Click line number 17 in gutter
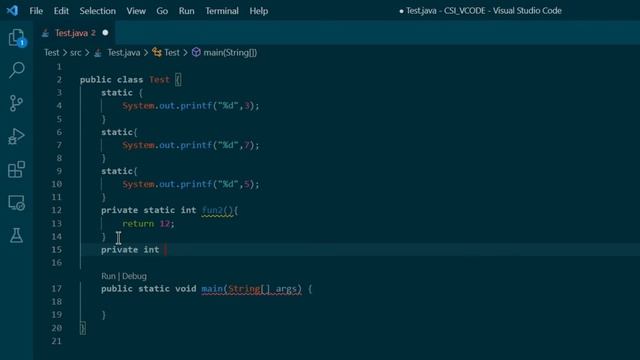The width and height of the screenshot is (640, 360). tap(57, 289)
